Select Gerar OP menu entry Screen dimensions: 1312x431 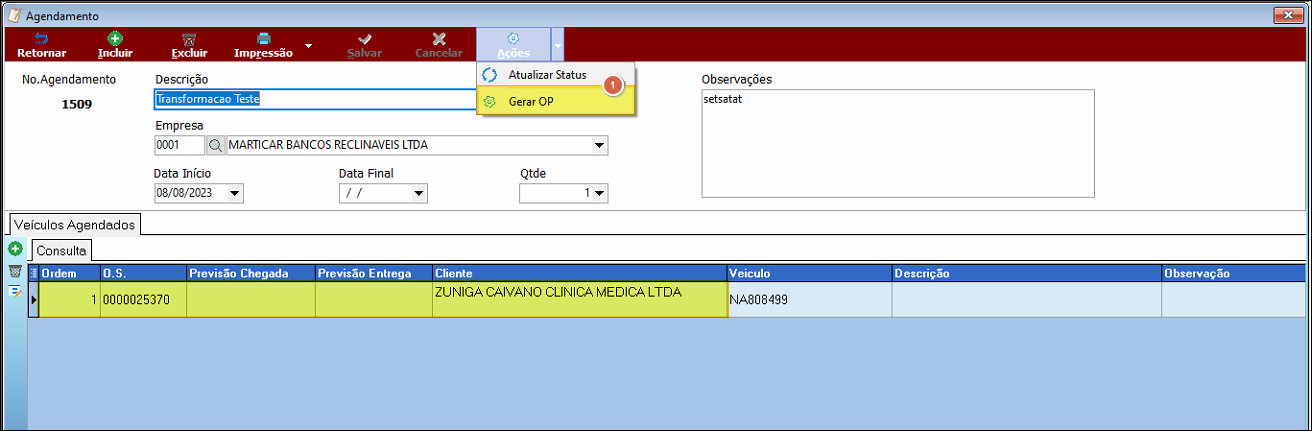tap(555, 102)
